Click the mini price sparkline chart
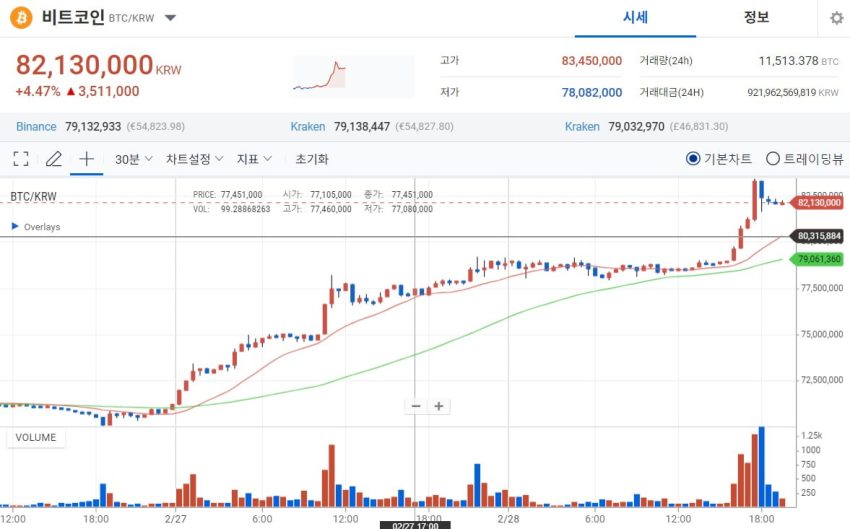The image size is (850, 529). (353, 75)
